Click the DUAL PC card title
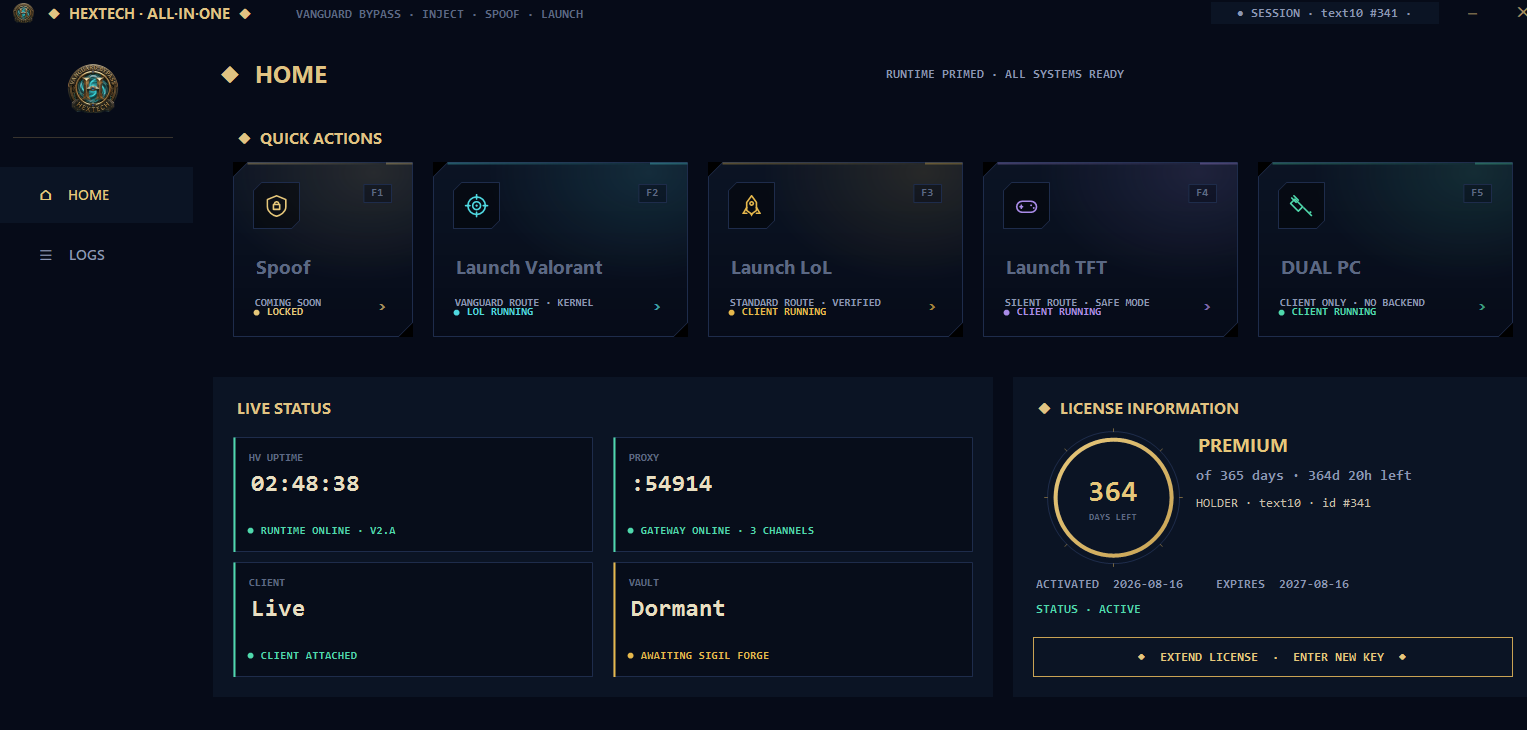 tap(1320, 268)
